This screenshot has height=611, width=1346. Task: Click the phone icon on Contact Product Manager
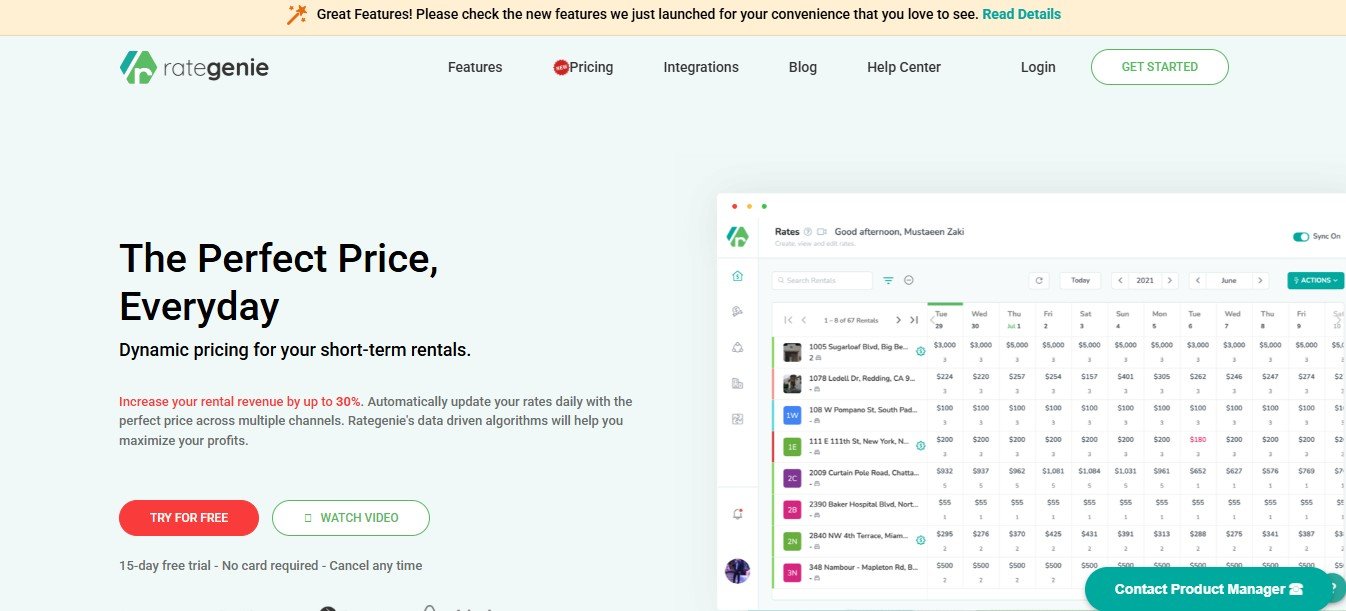coord(1296,589)
